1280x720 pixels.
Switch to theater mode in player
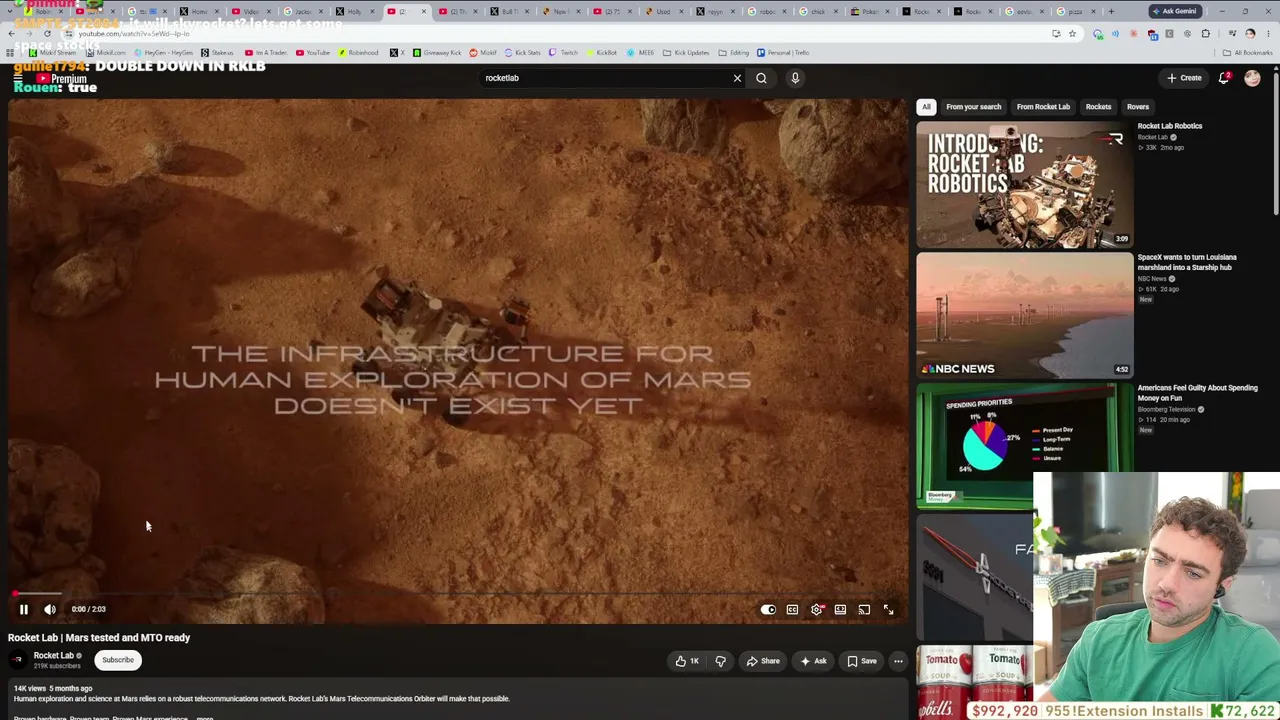point(840,609)
